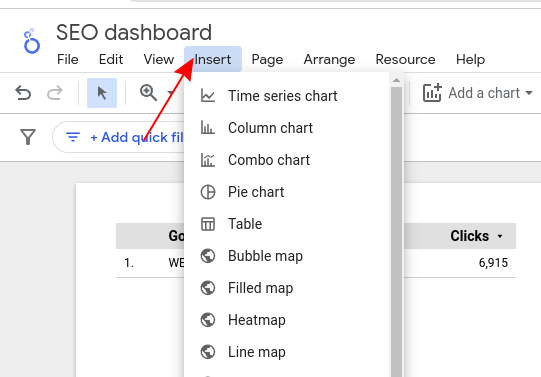Open the Clicks column sort dropdown
Image resolution: width=541 pixels, height=377 pixels.
[x=500, y=236]
